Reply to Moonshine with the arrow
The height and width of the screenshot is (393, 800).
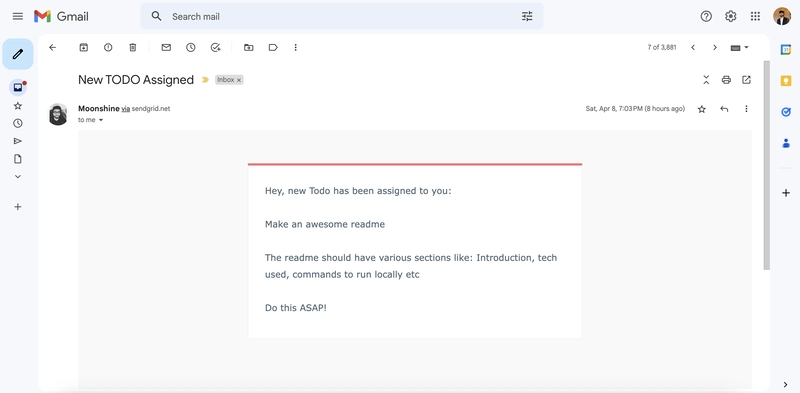(724, 109)
